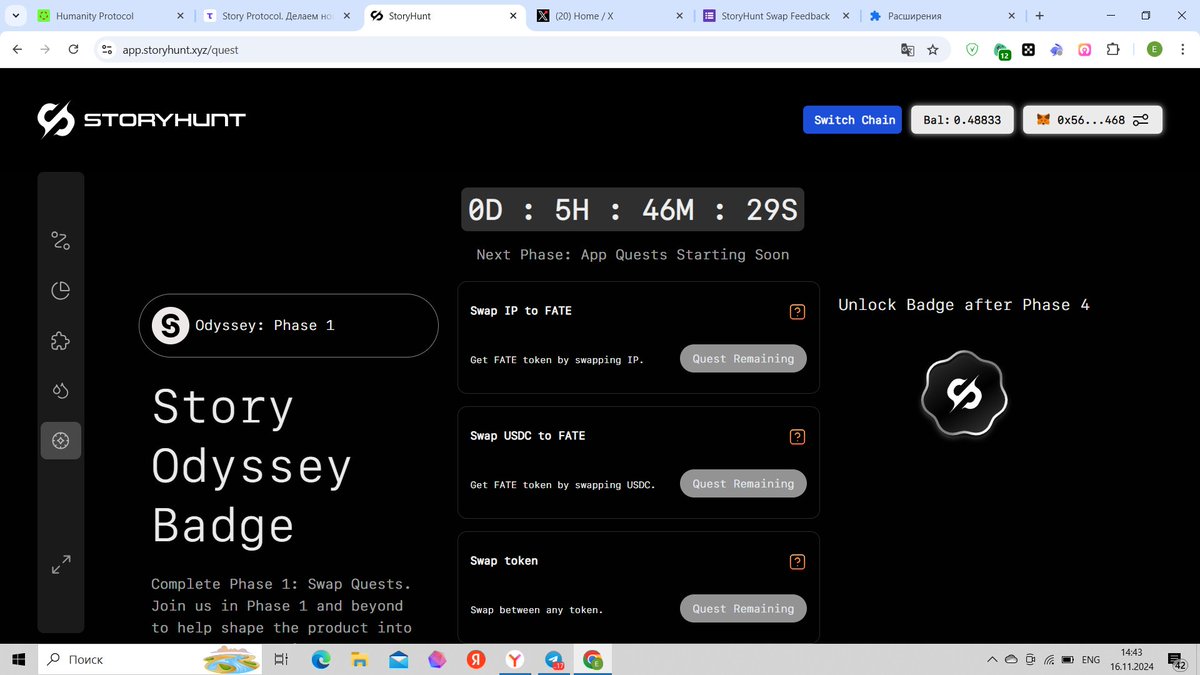The width and height of the screenshot is (1200, 675).
Task: Open Task View on the taskbar
Action: (x=282, y=660)
